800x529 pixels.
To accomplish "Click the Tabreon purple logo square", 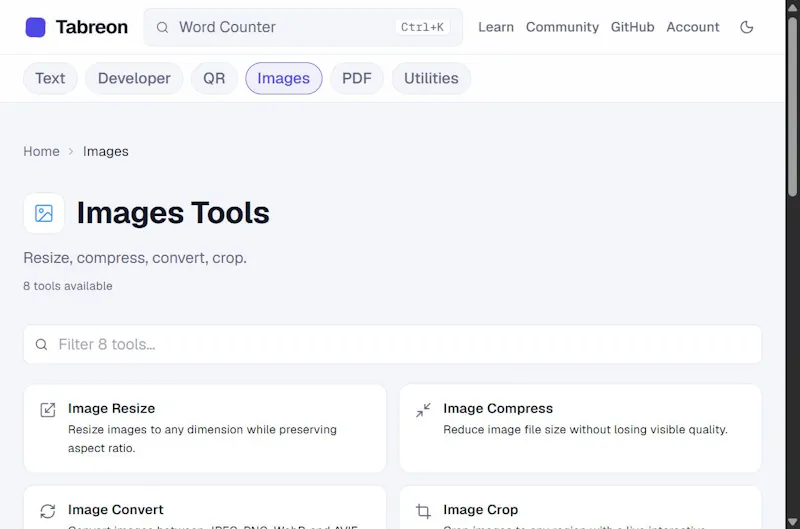I will 35,27.
